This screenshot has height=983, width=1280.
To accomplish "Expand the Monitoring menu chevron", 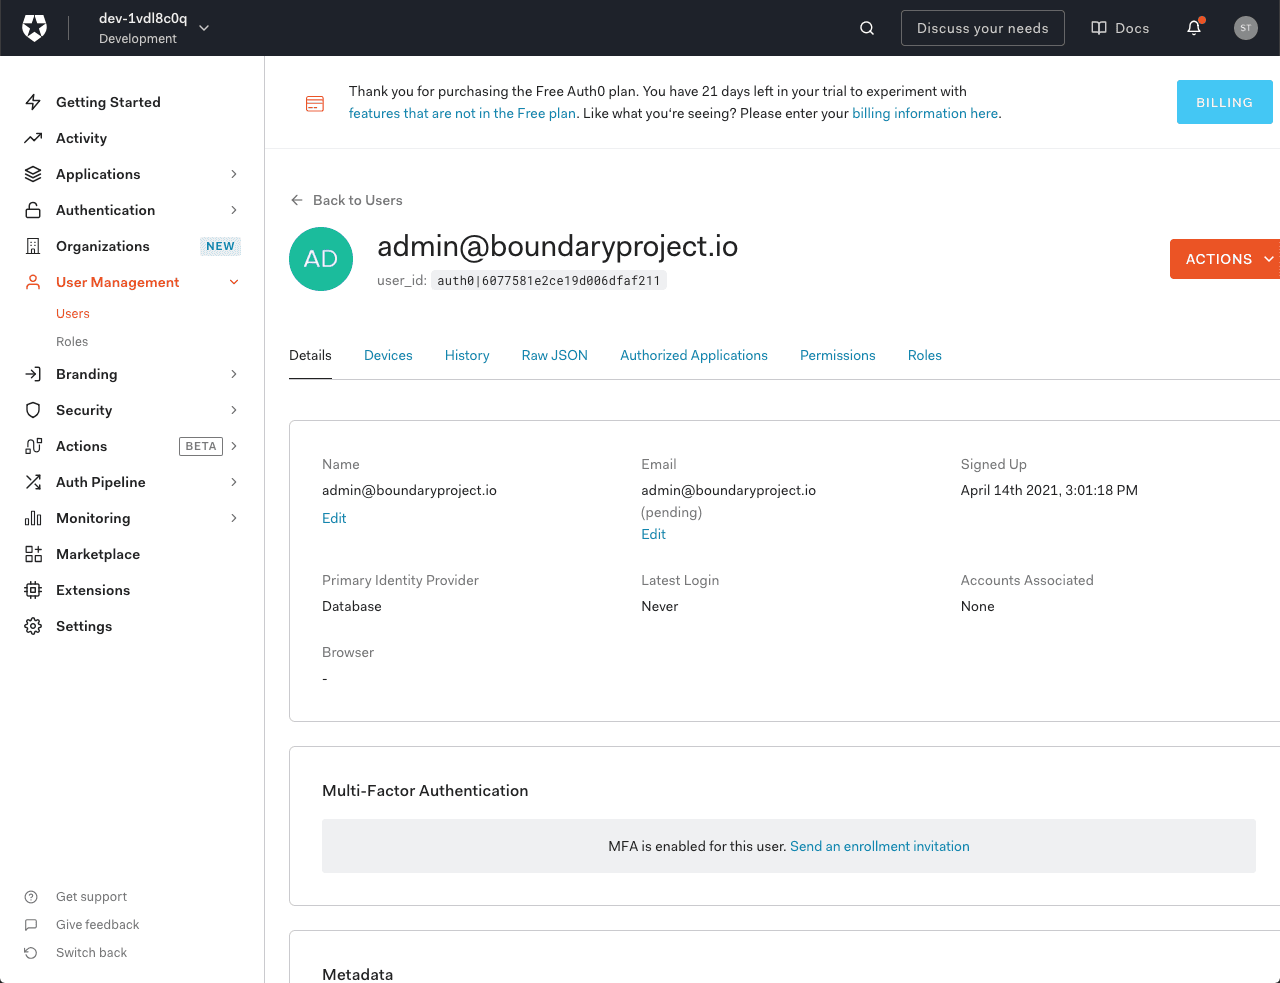I will pos(234,518).
